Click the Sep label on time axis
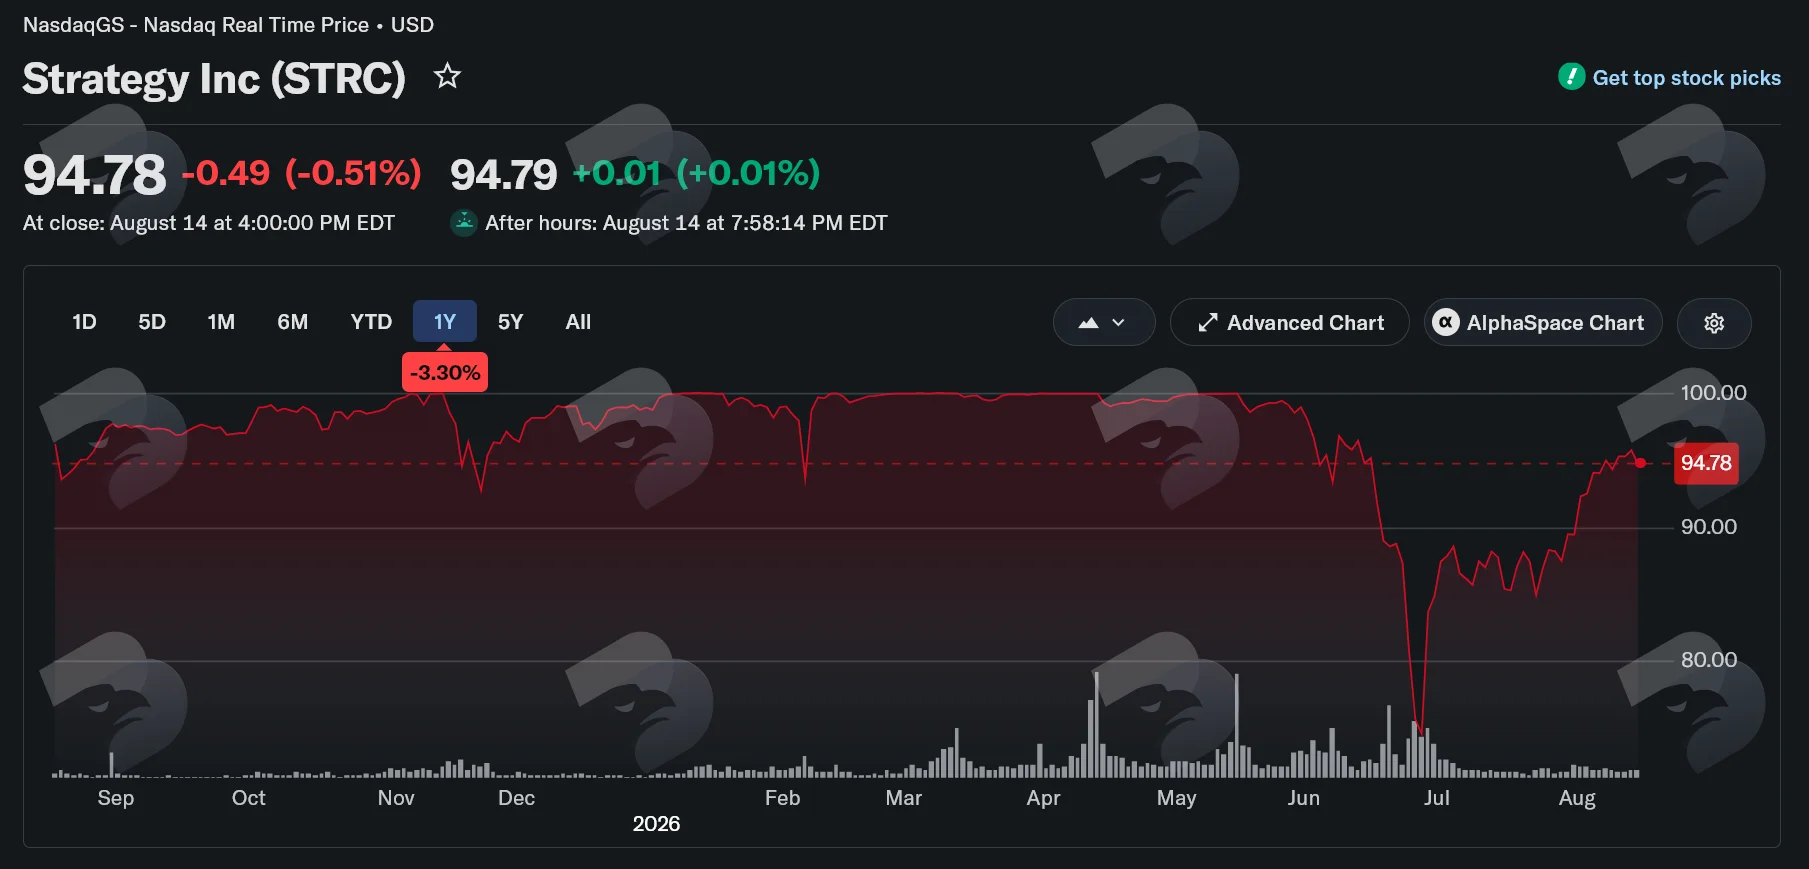The height and width of the screenshot is (869, 1809). tap(116, 798)
